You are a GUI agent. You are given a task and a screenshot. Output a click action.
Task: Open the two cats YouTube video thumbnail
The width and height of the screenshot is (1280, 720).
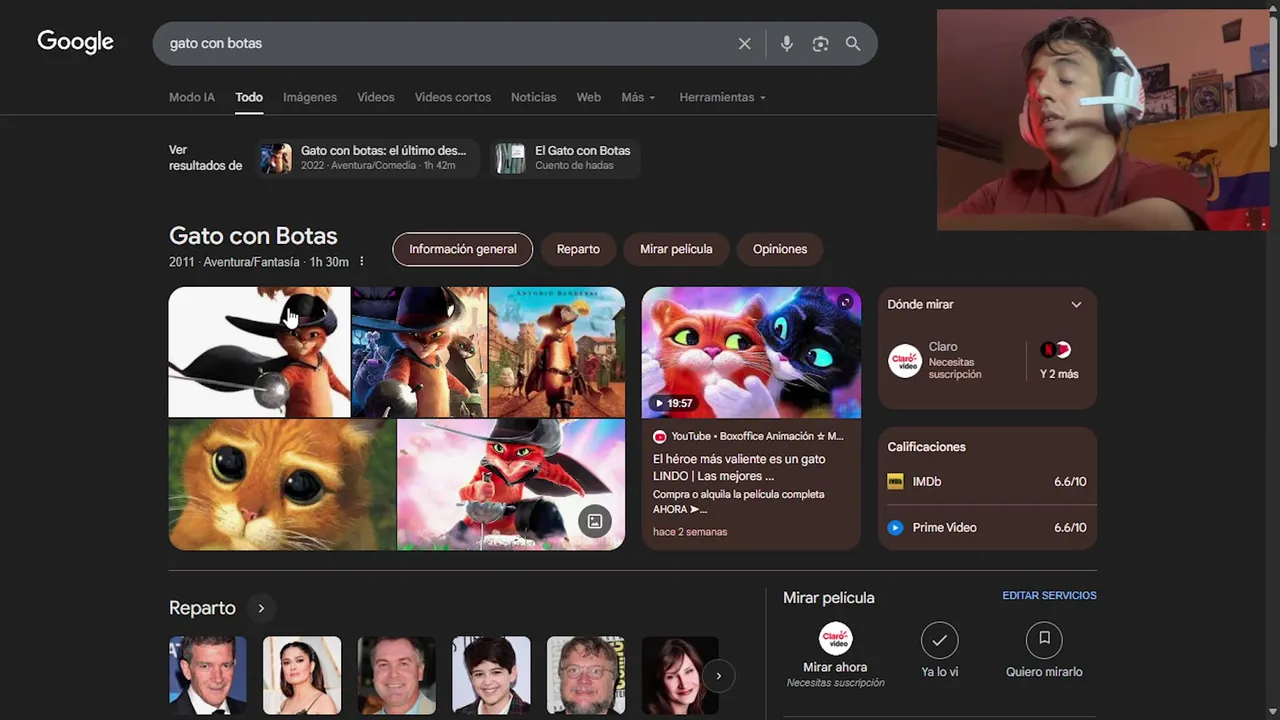[751, 352]
